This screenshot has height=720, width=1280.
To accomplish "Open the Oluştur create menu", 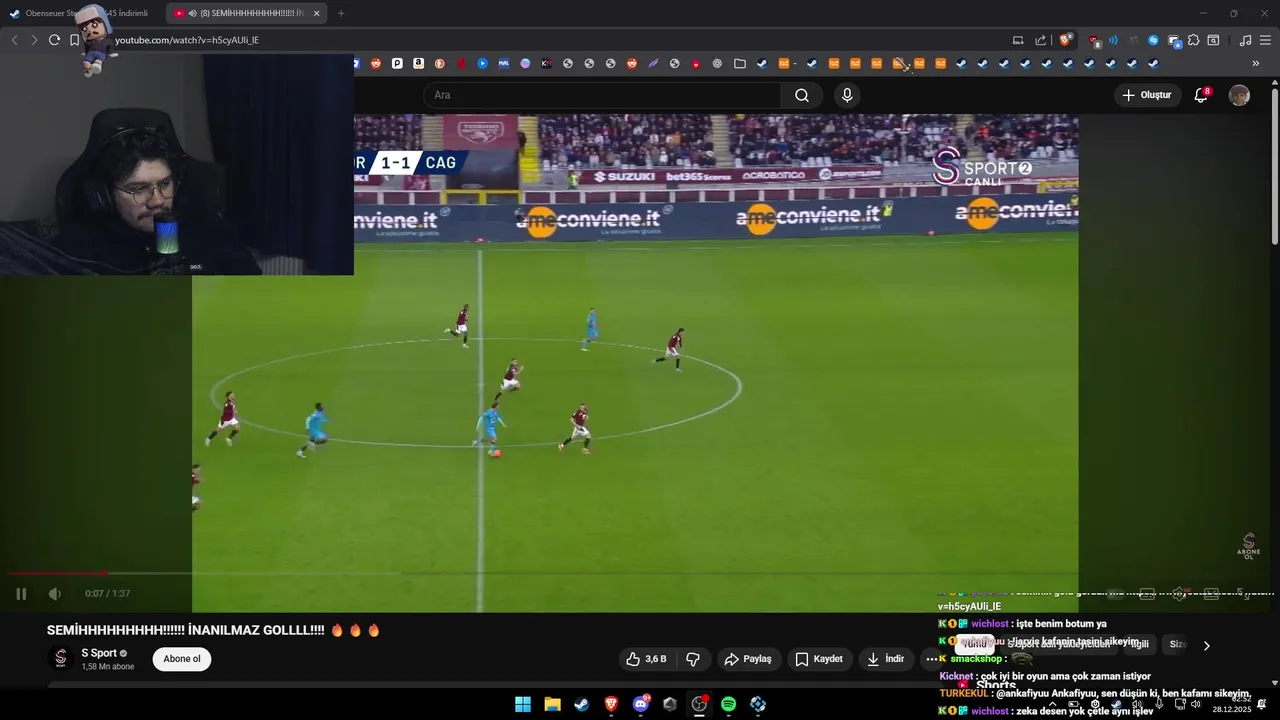I will 1147,95.
